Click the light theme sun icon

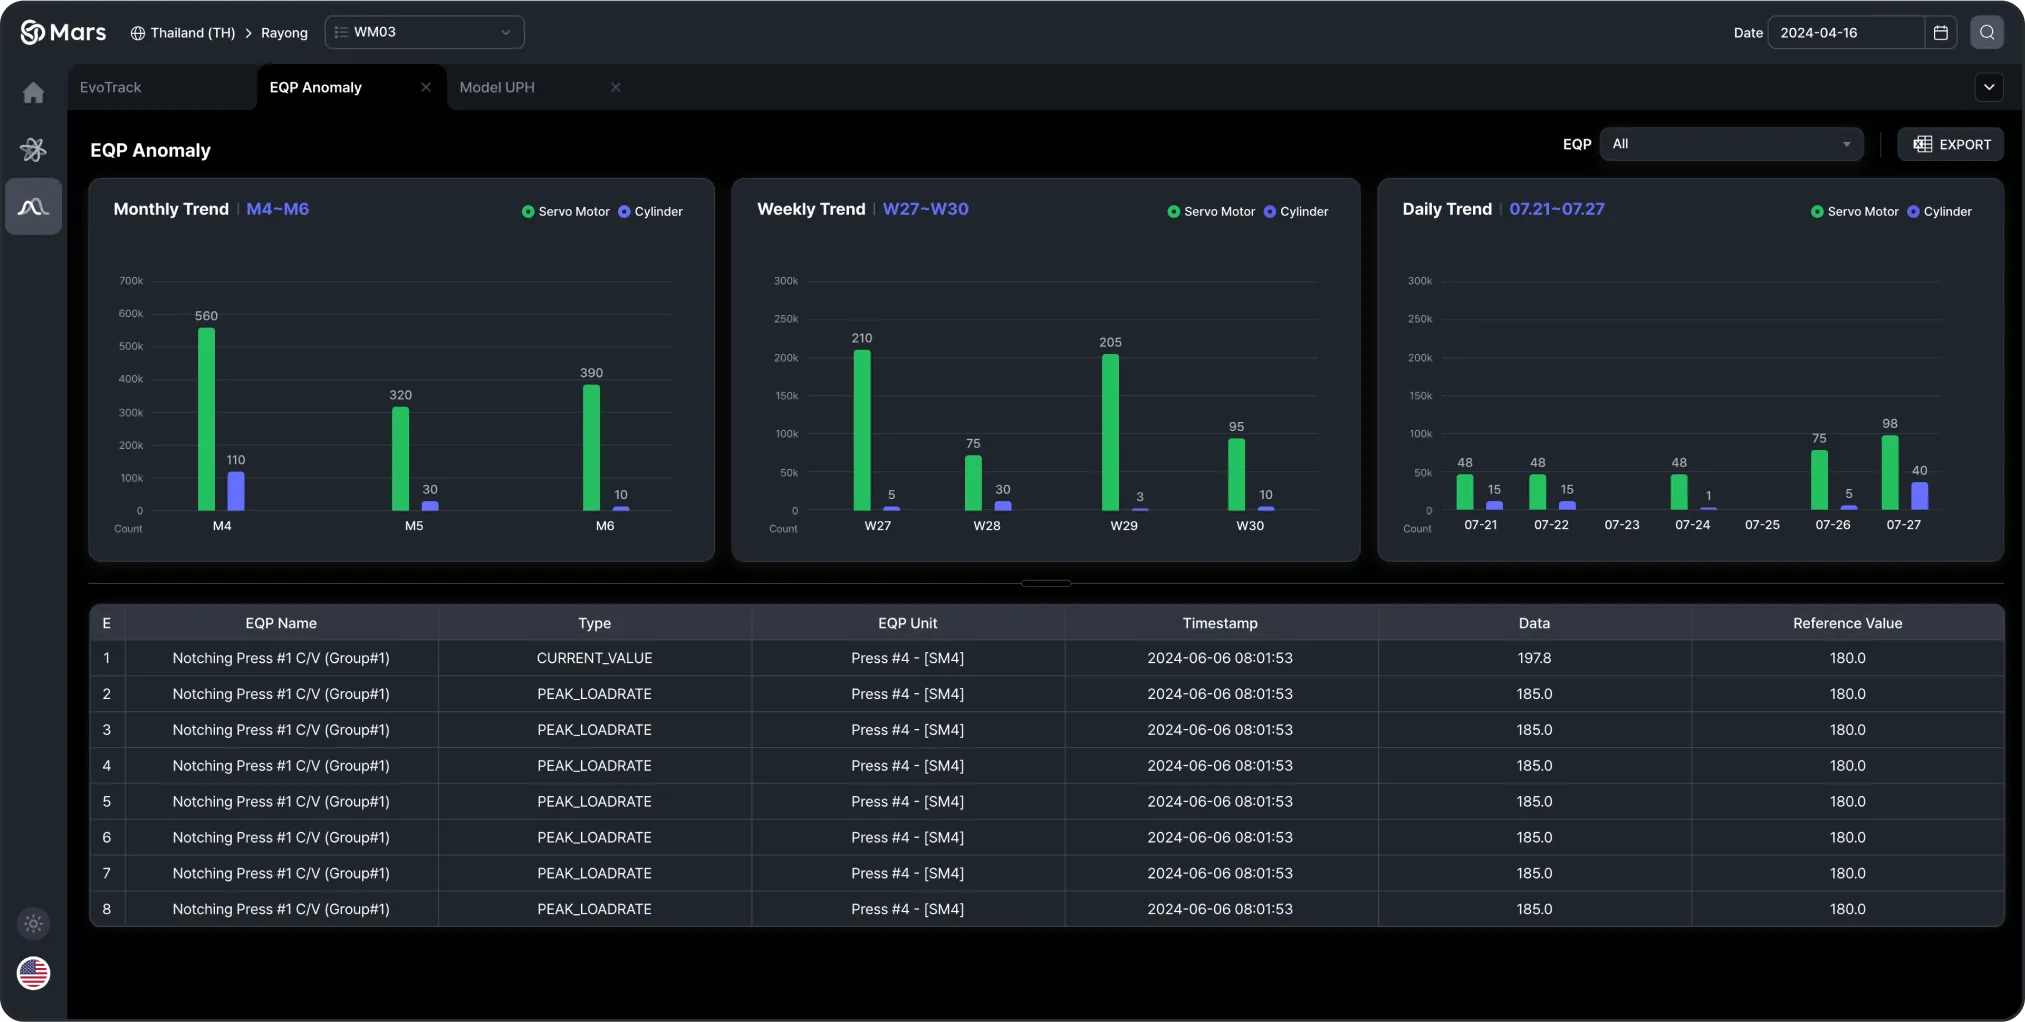pyautogui.click(x=33, y=924)
